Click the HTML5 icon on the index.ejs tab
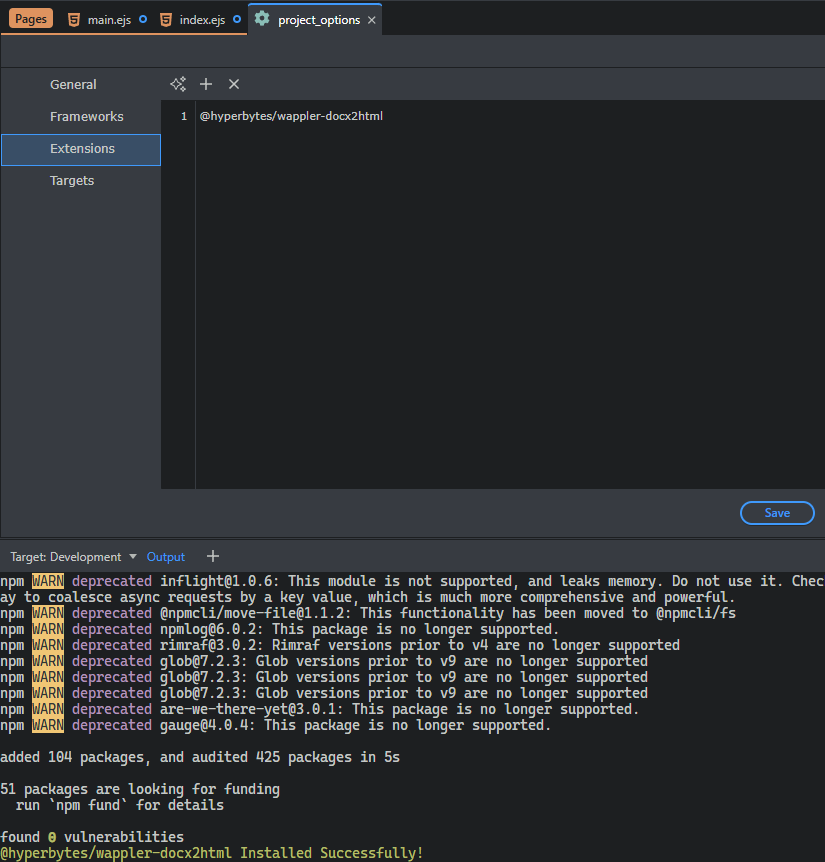This screenshot has width=825, height=862. (x=166, y=19)
